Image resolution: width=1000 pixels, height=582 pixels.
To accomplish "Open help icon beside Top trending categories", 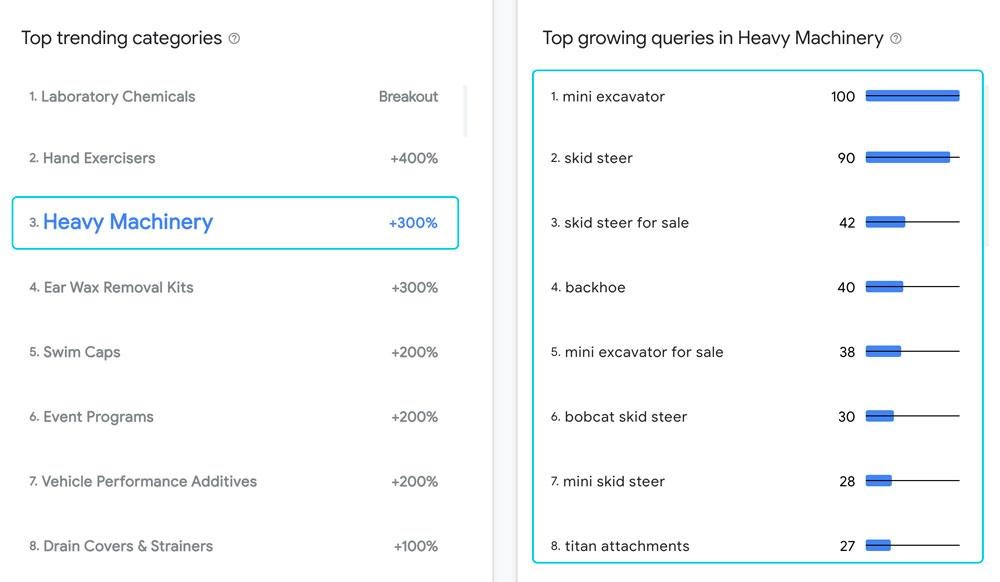I will 234,38.
